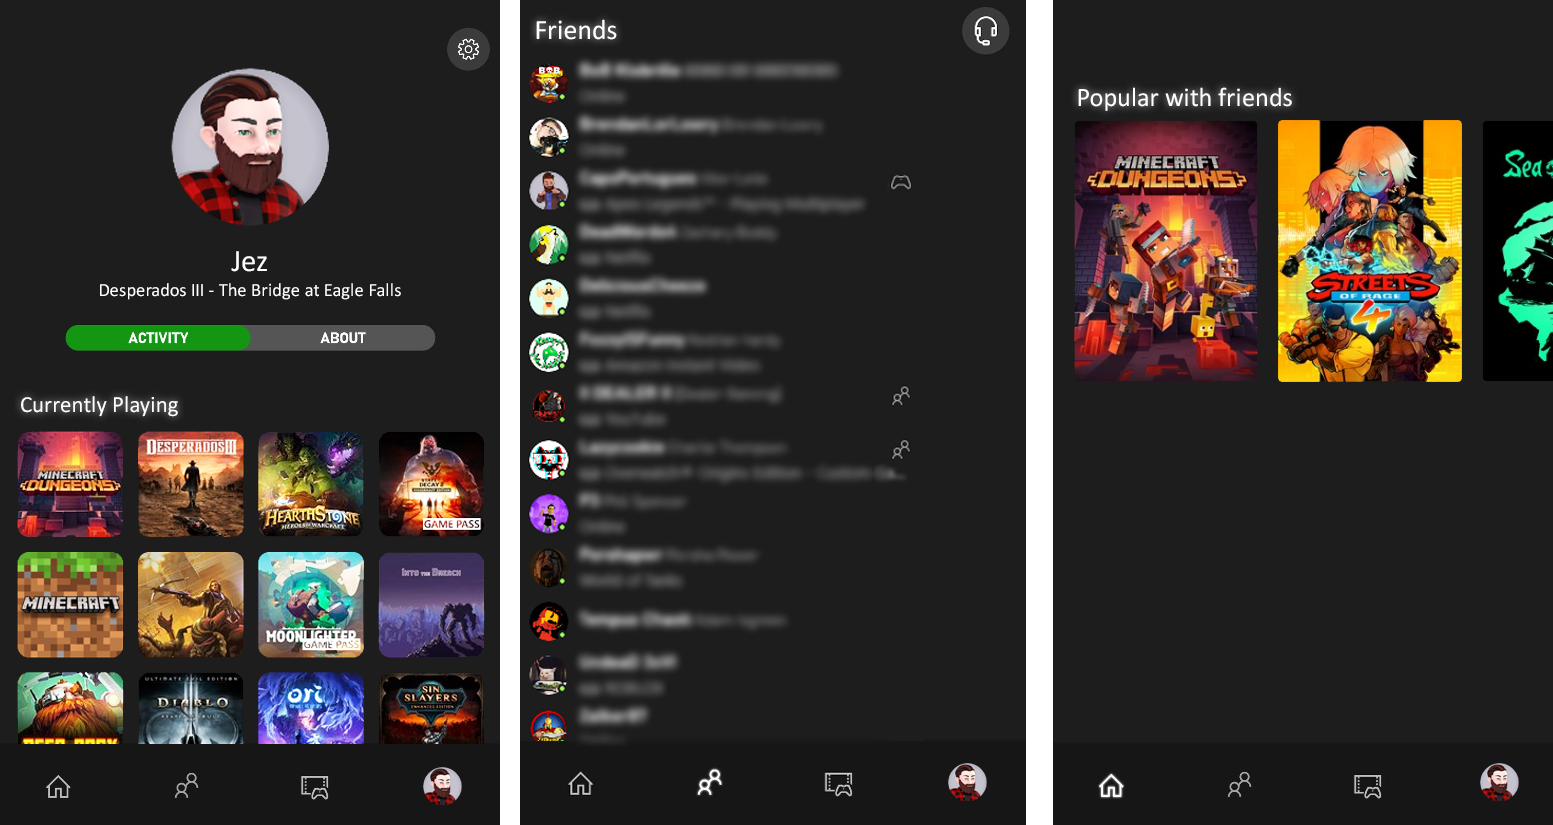The height and width of the screenshot is (825, 1553).
Task: Tap the controller icon in the friends list
Action: tap(901, 182)
